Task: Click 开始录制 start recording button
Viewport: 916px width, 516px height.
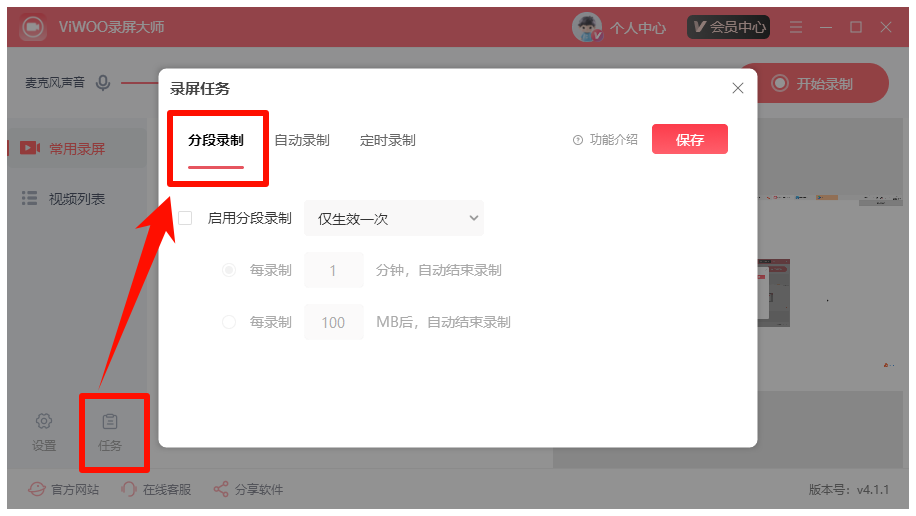Action: (823, 83)
